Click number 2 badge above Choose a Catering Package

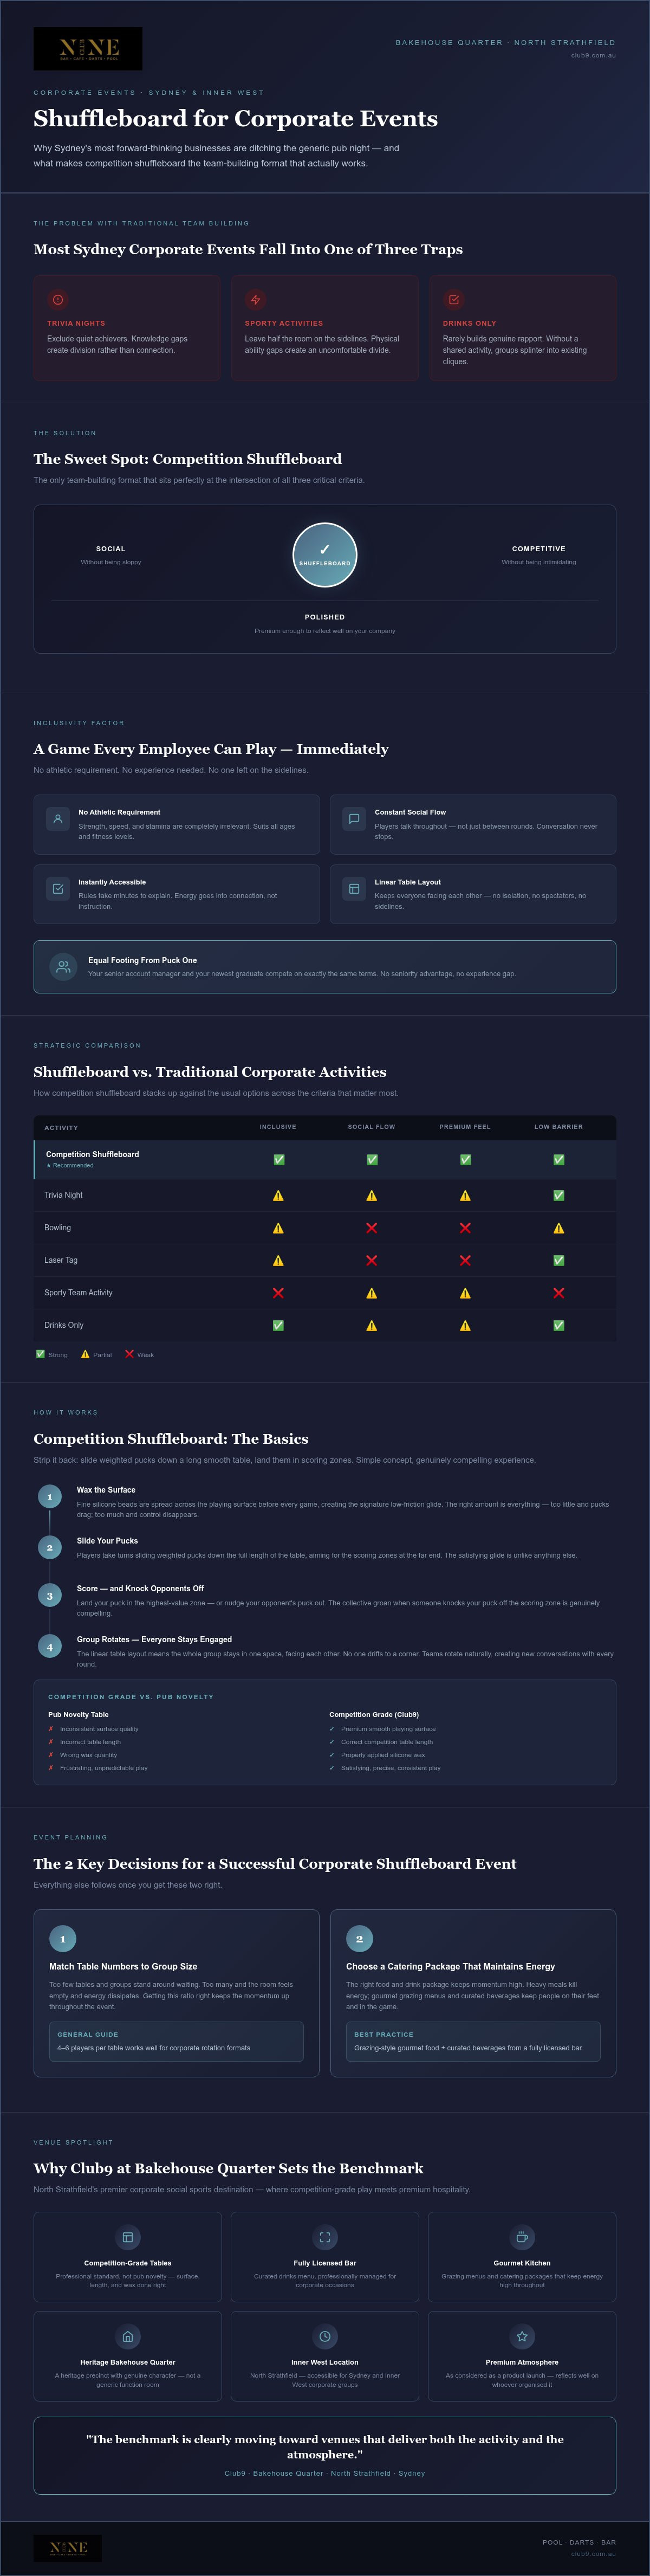[360, 1939]
